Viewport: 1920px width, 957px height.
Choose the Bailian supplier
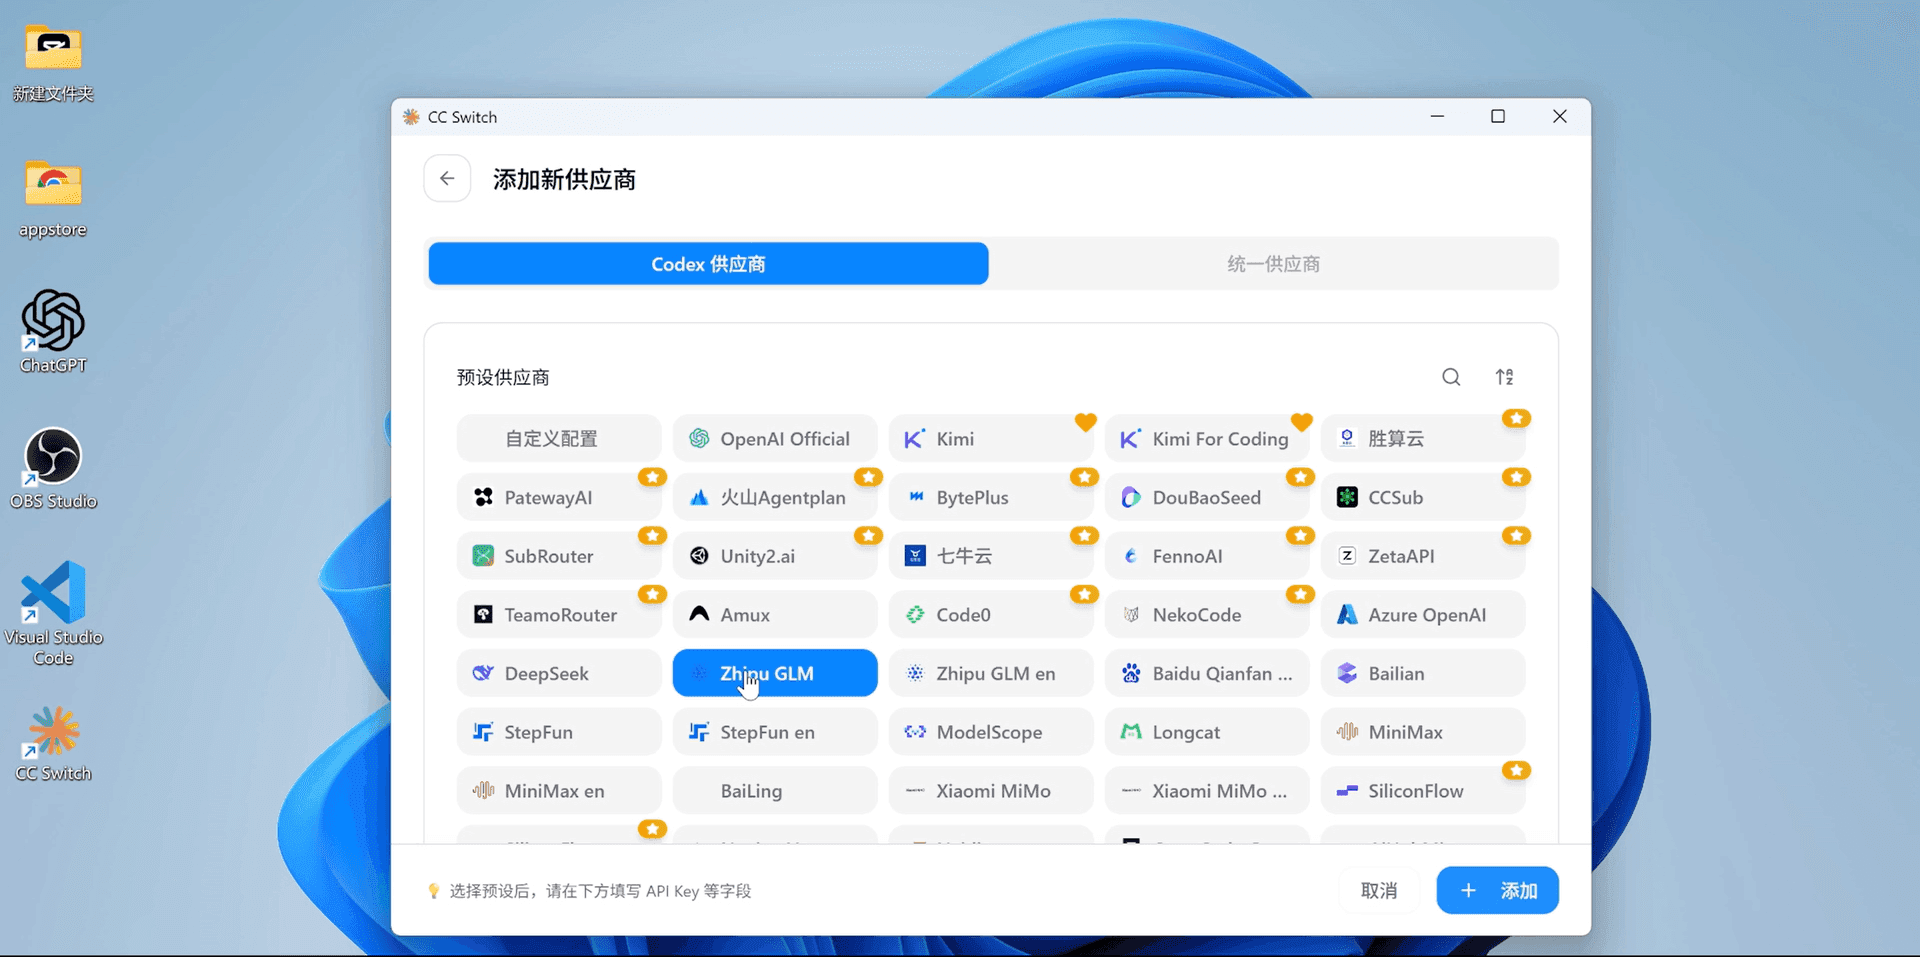pyautogui.click(x=1423, y=674)
